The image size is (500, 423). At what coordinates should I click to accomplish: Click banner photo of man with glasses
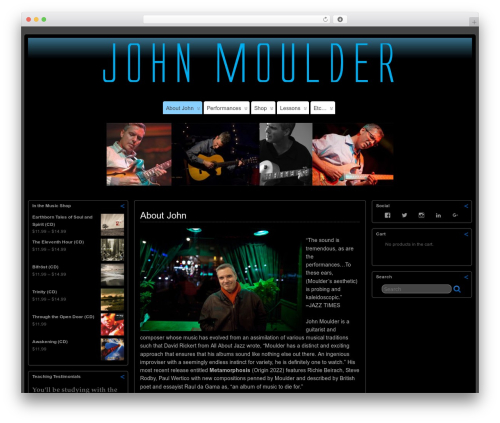click(353, 154)
